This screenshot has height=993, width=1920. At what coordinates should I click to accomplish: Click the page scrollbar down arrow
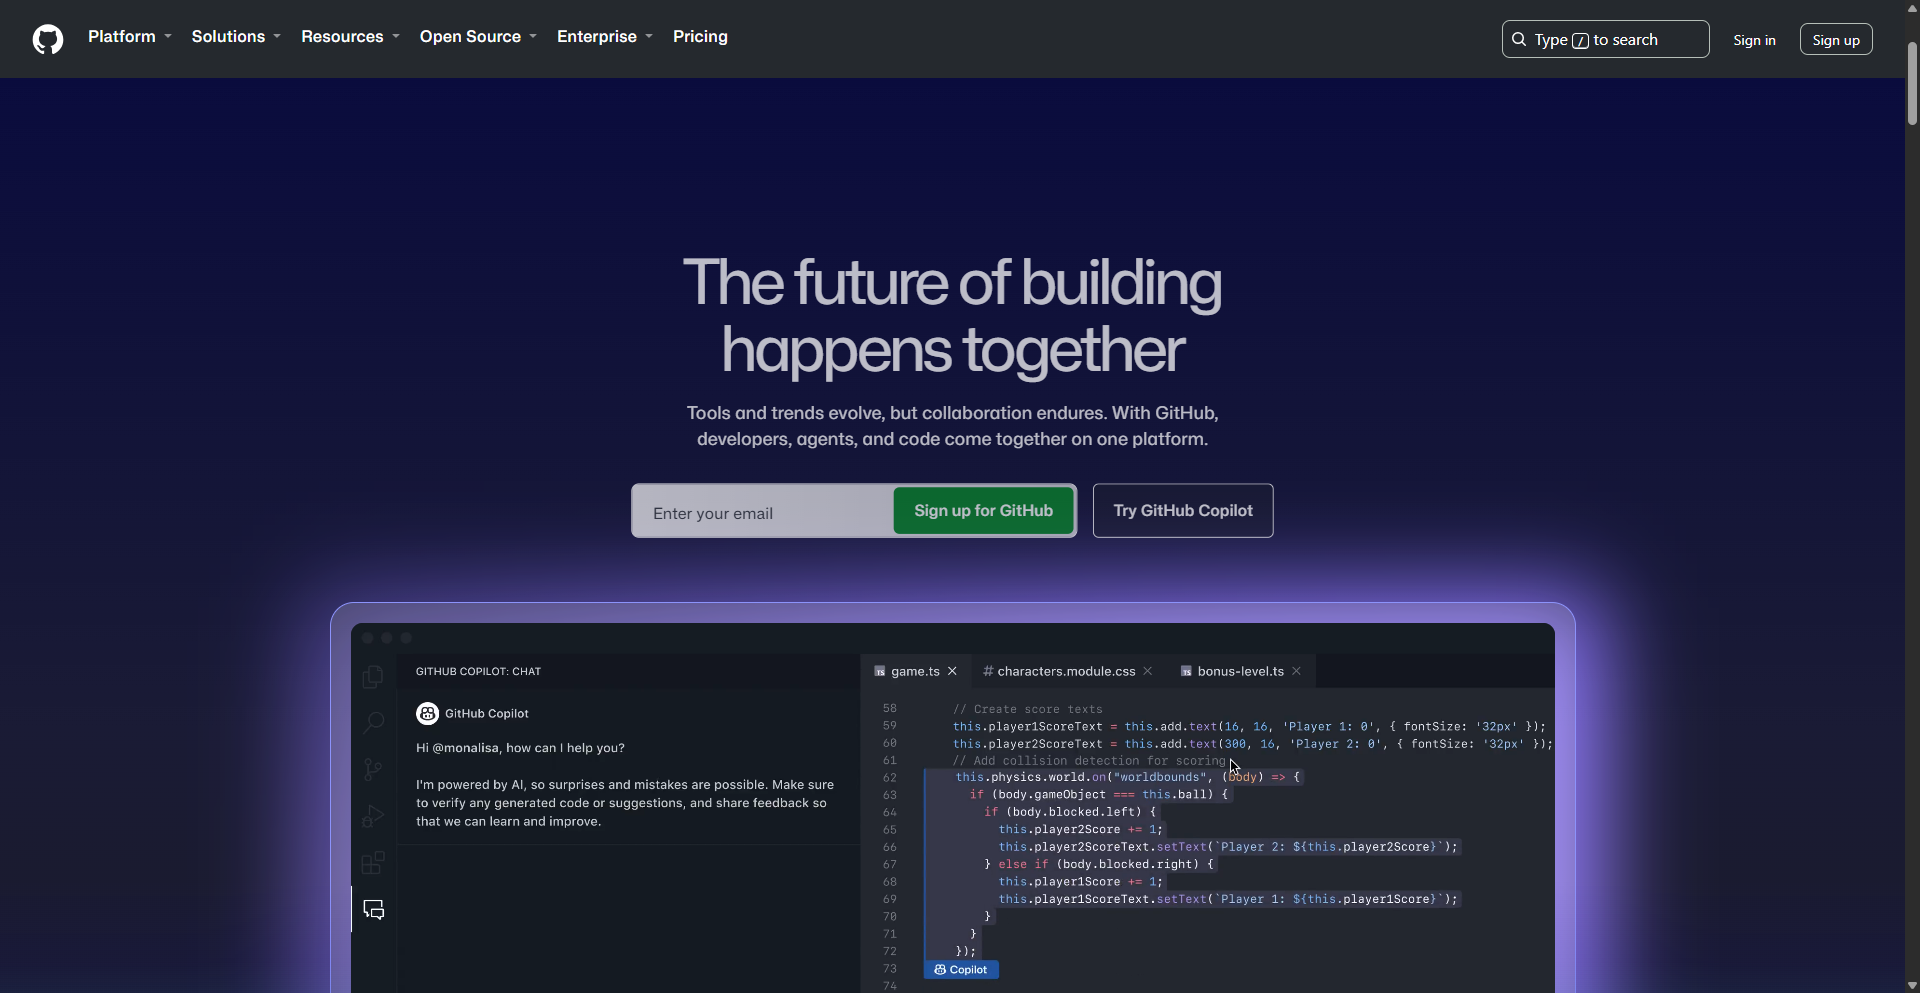tap(1912, 985)
